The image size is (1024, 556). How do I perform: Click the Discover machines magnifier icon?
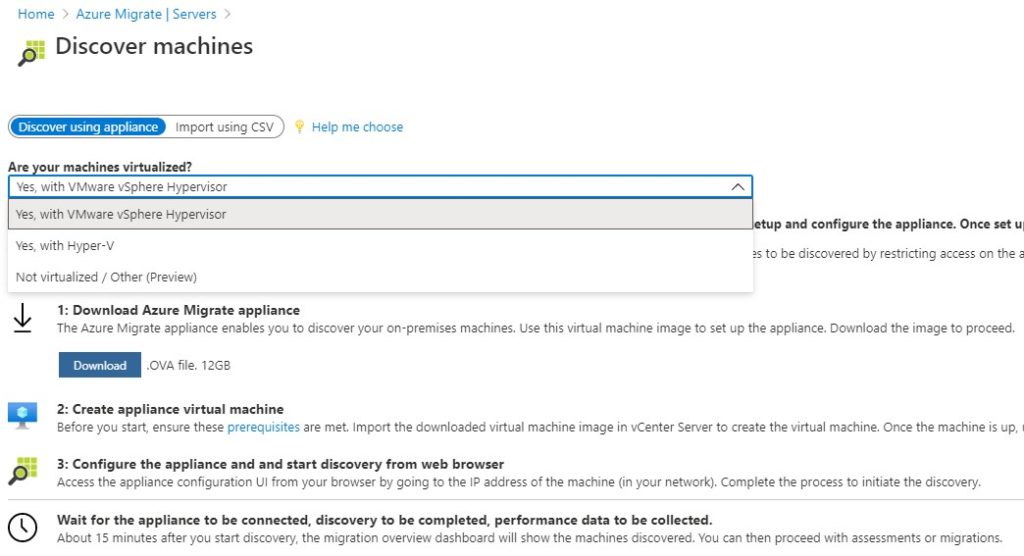(31, 53)
